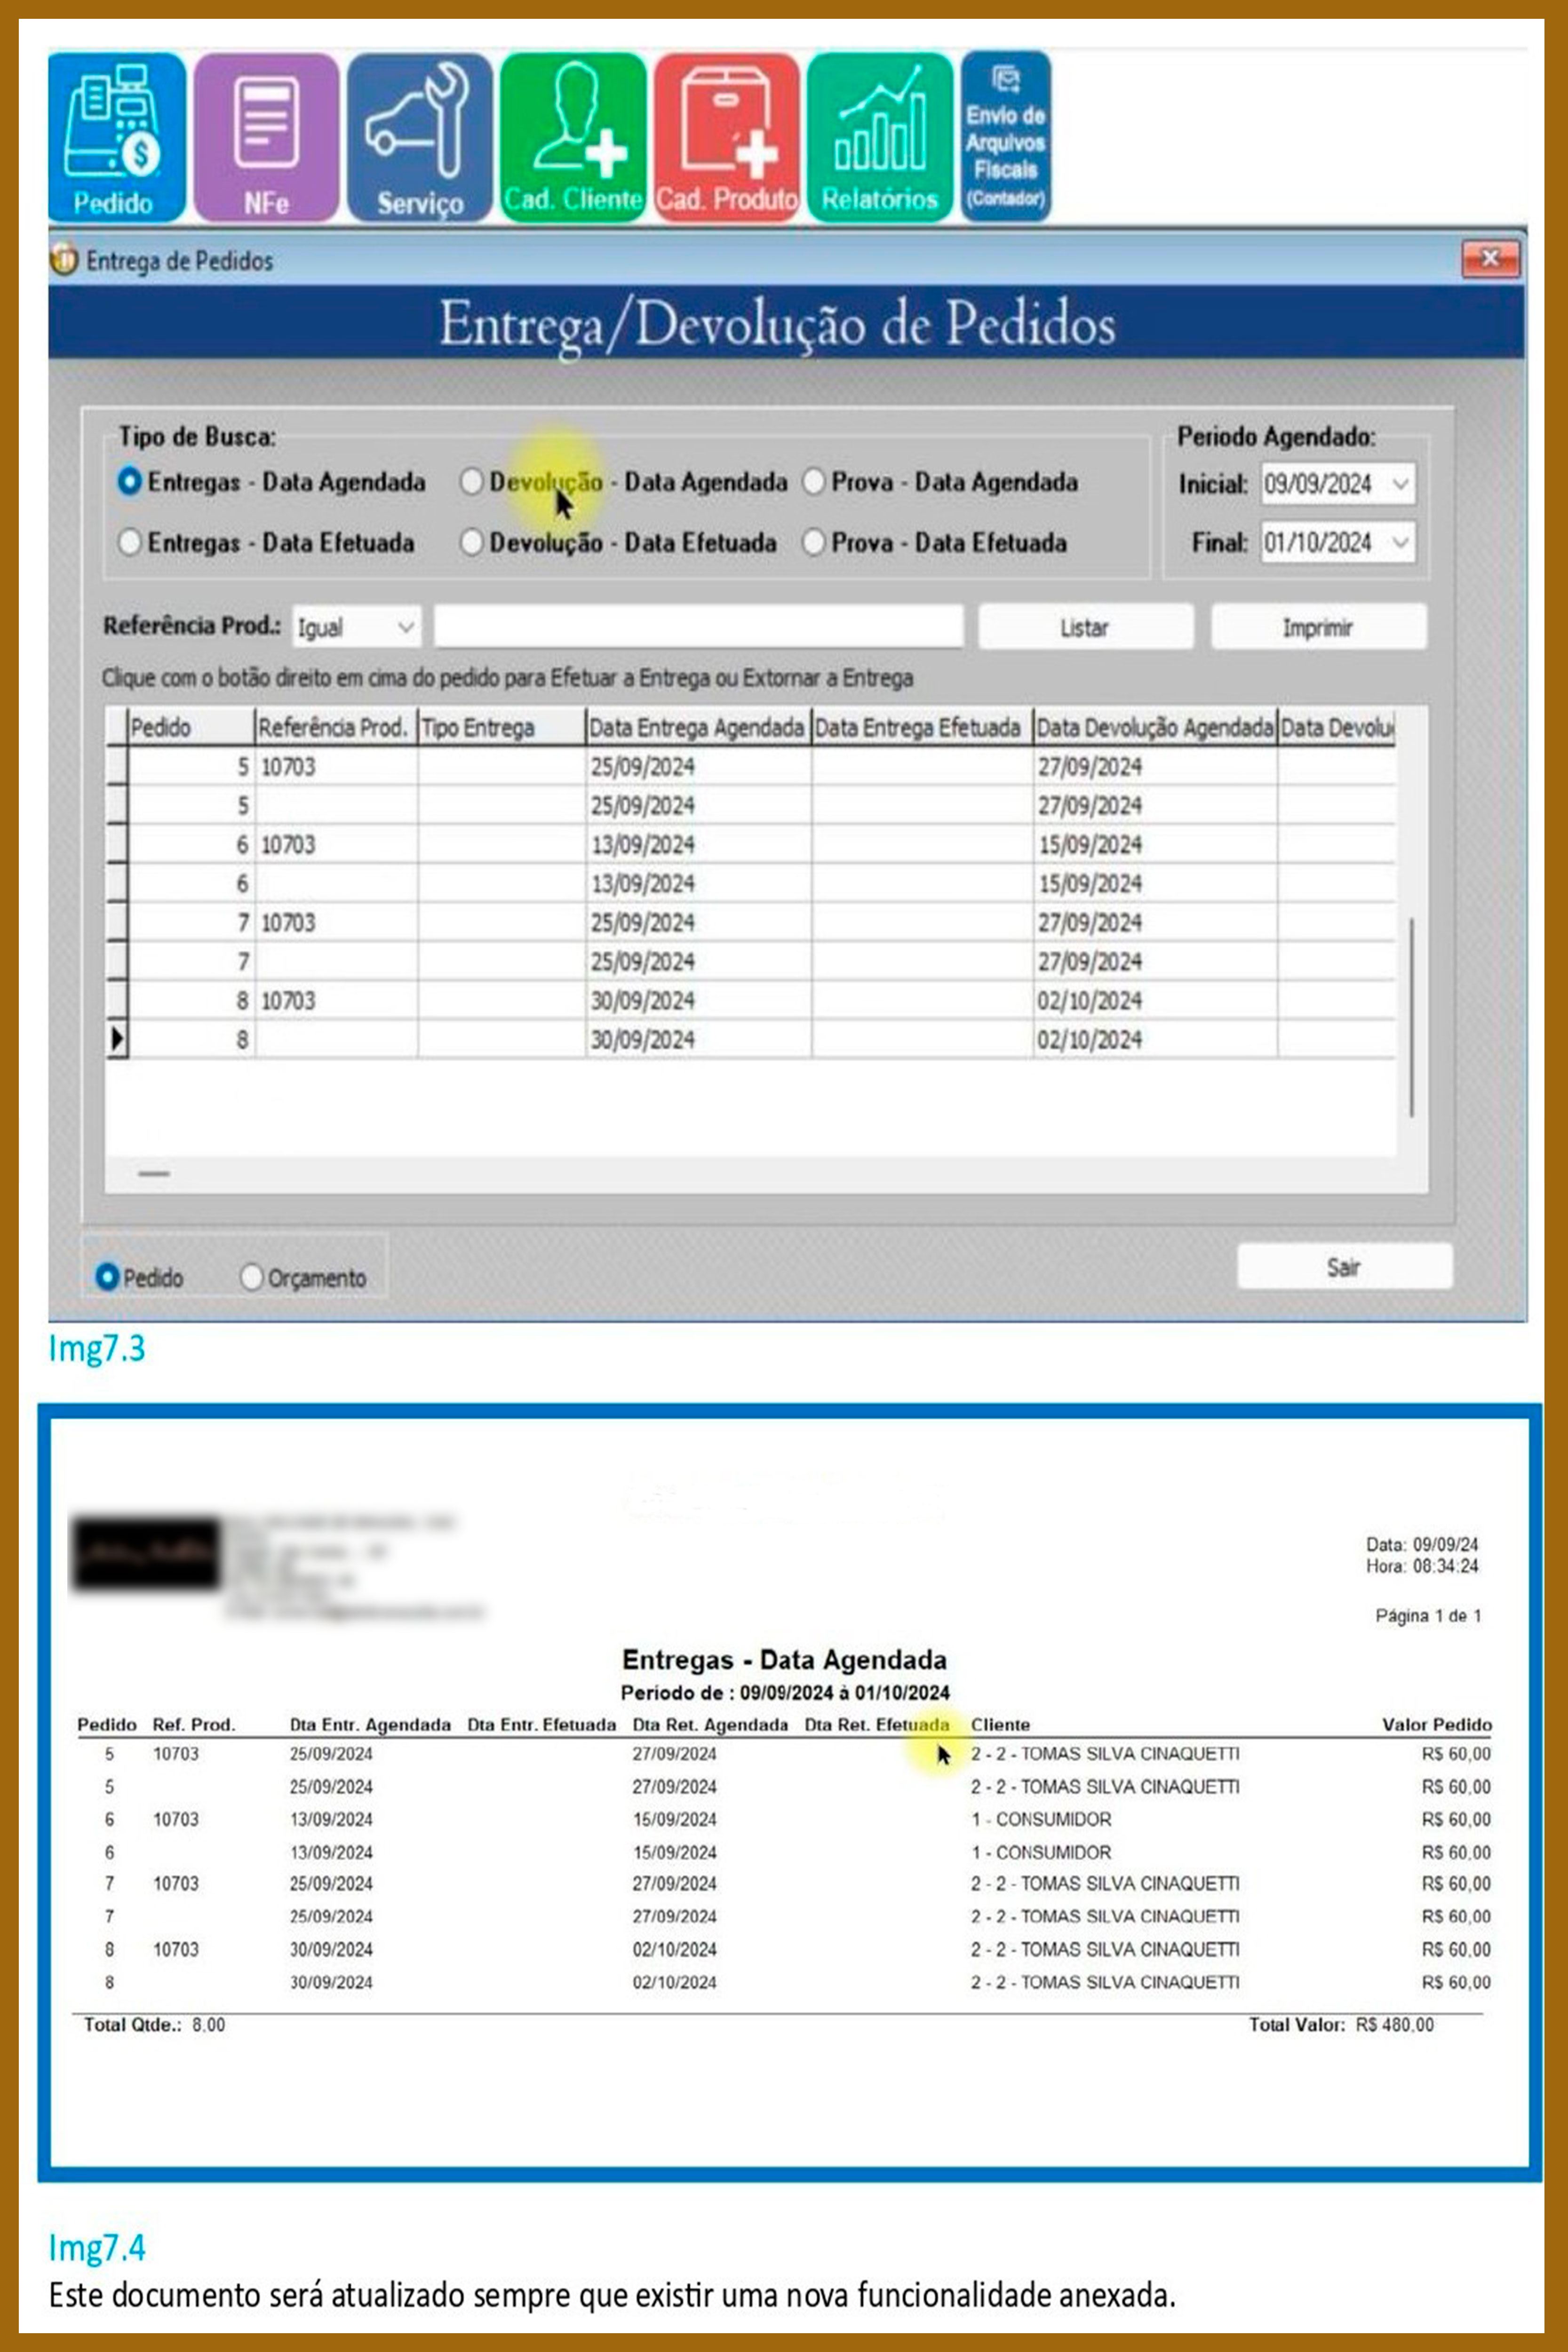This screenshot has height=2352, width=1568.
Task: Open the Cad. Cliente icon
Action: tap(572, 137)
